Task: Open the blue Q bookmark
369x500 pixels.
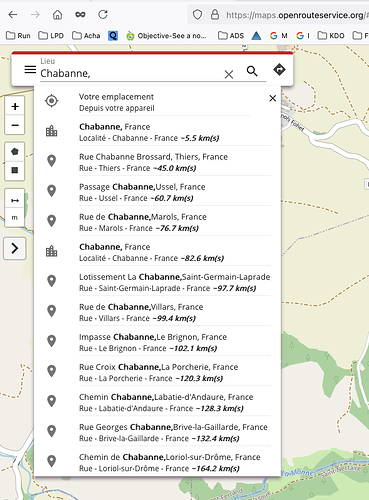Action: coord(113,35)
